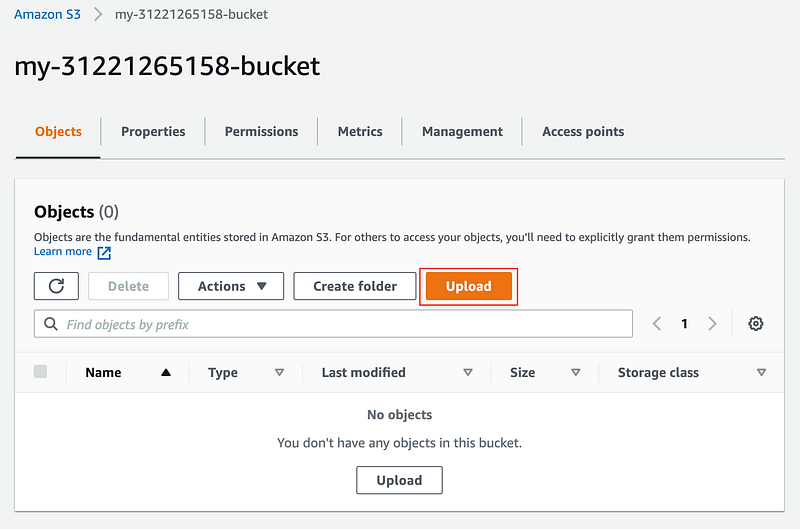Open the Permissions tab

coord(261,131)
